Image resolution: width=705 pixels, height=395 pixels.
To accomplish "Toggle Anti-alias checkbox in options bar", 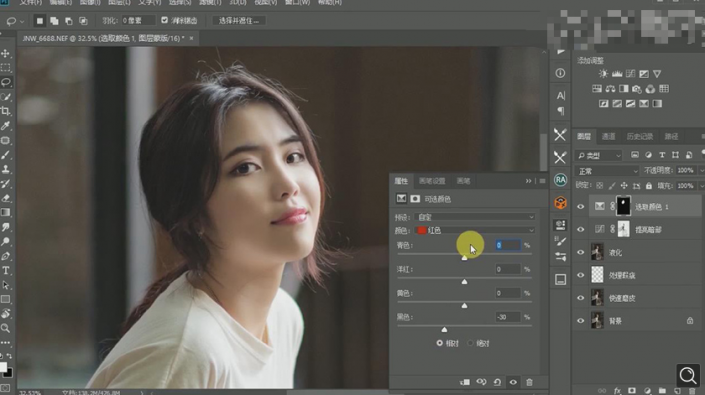I will [165, 20].
